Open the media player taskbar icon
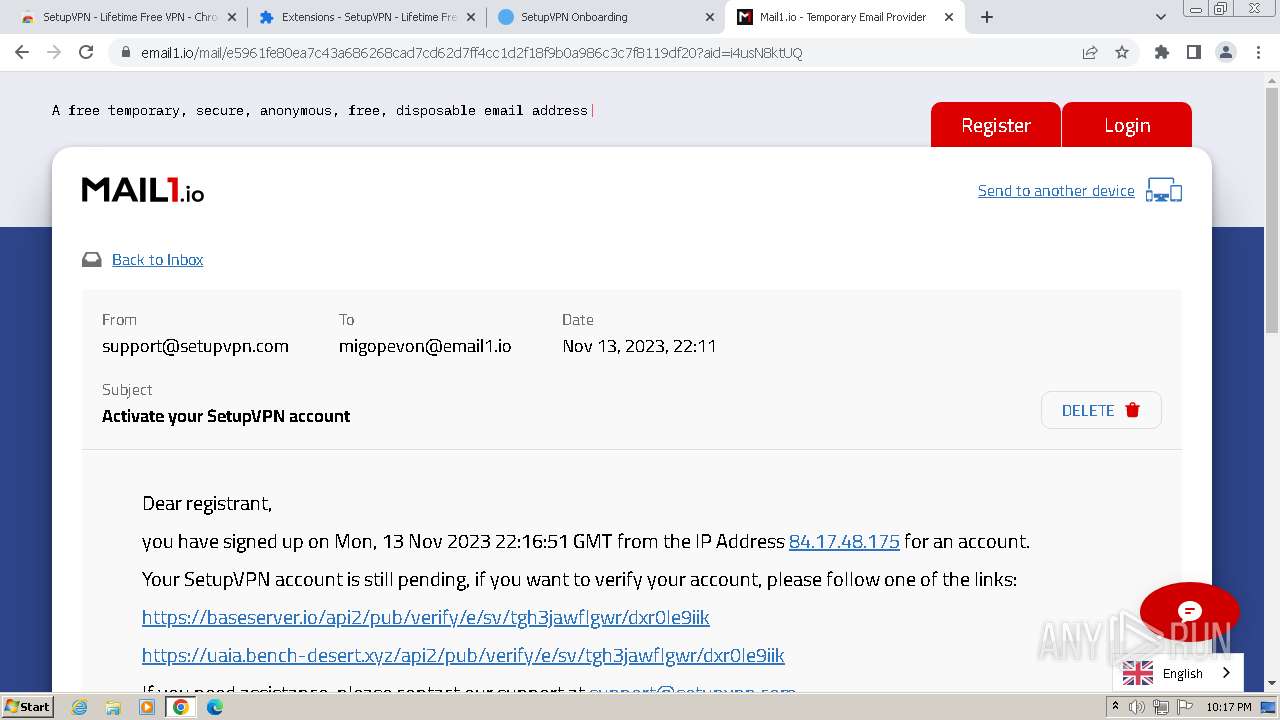The height and width of the screenshot is (720, 1280). (147, 707)
